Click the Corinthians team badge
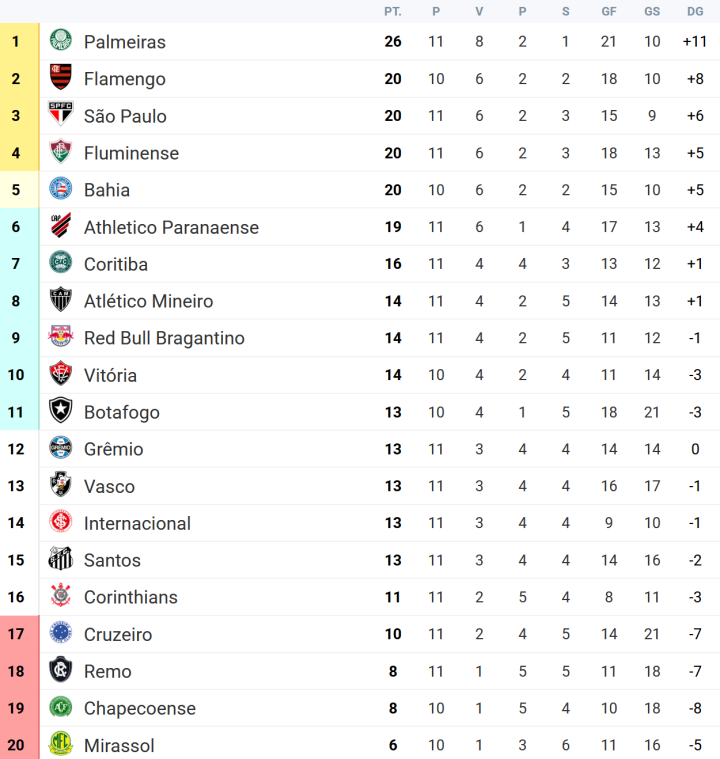Screen dimensions: 720x759 61,597
